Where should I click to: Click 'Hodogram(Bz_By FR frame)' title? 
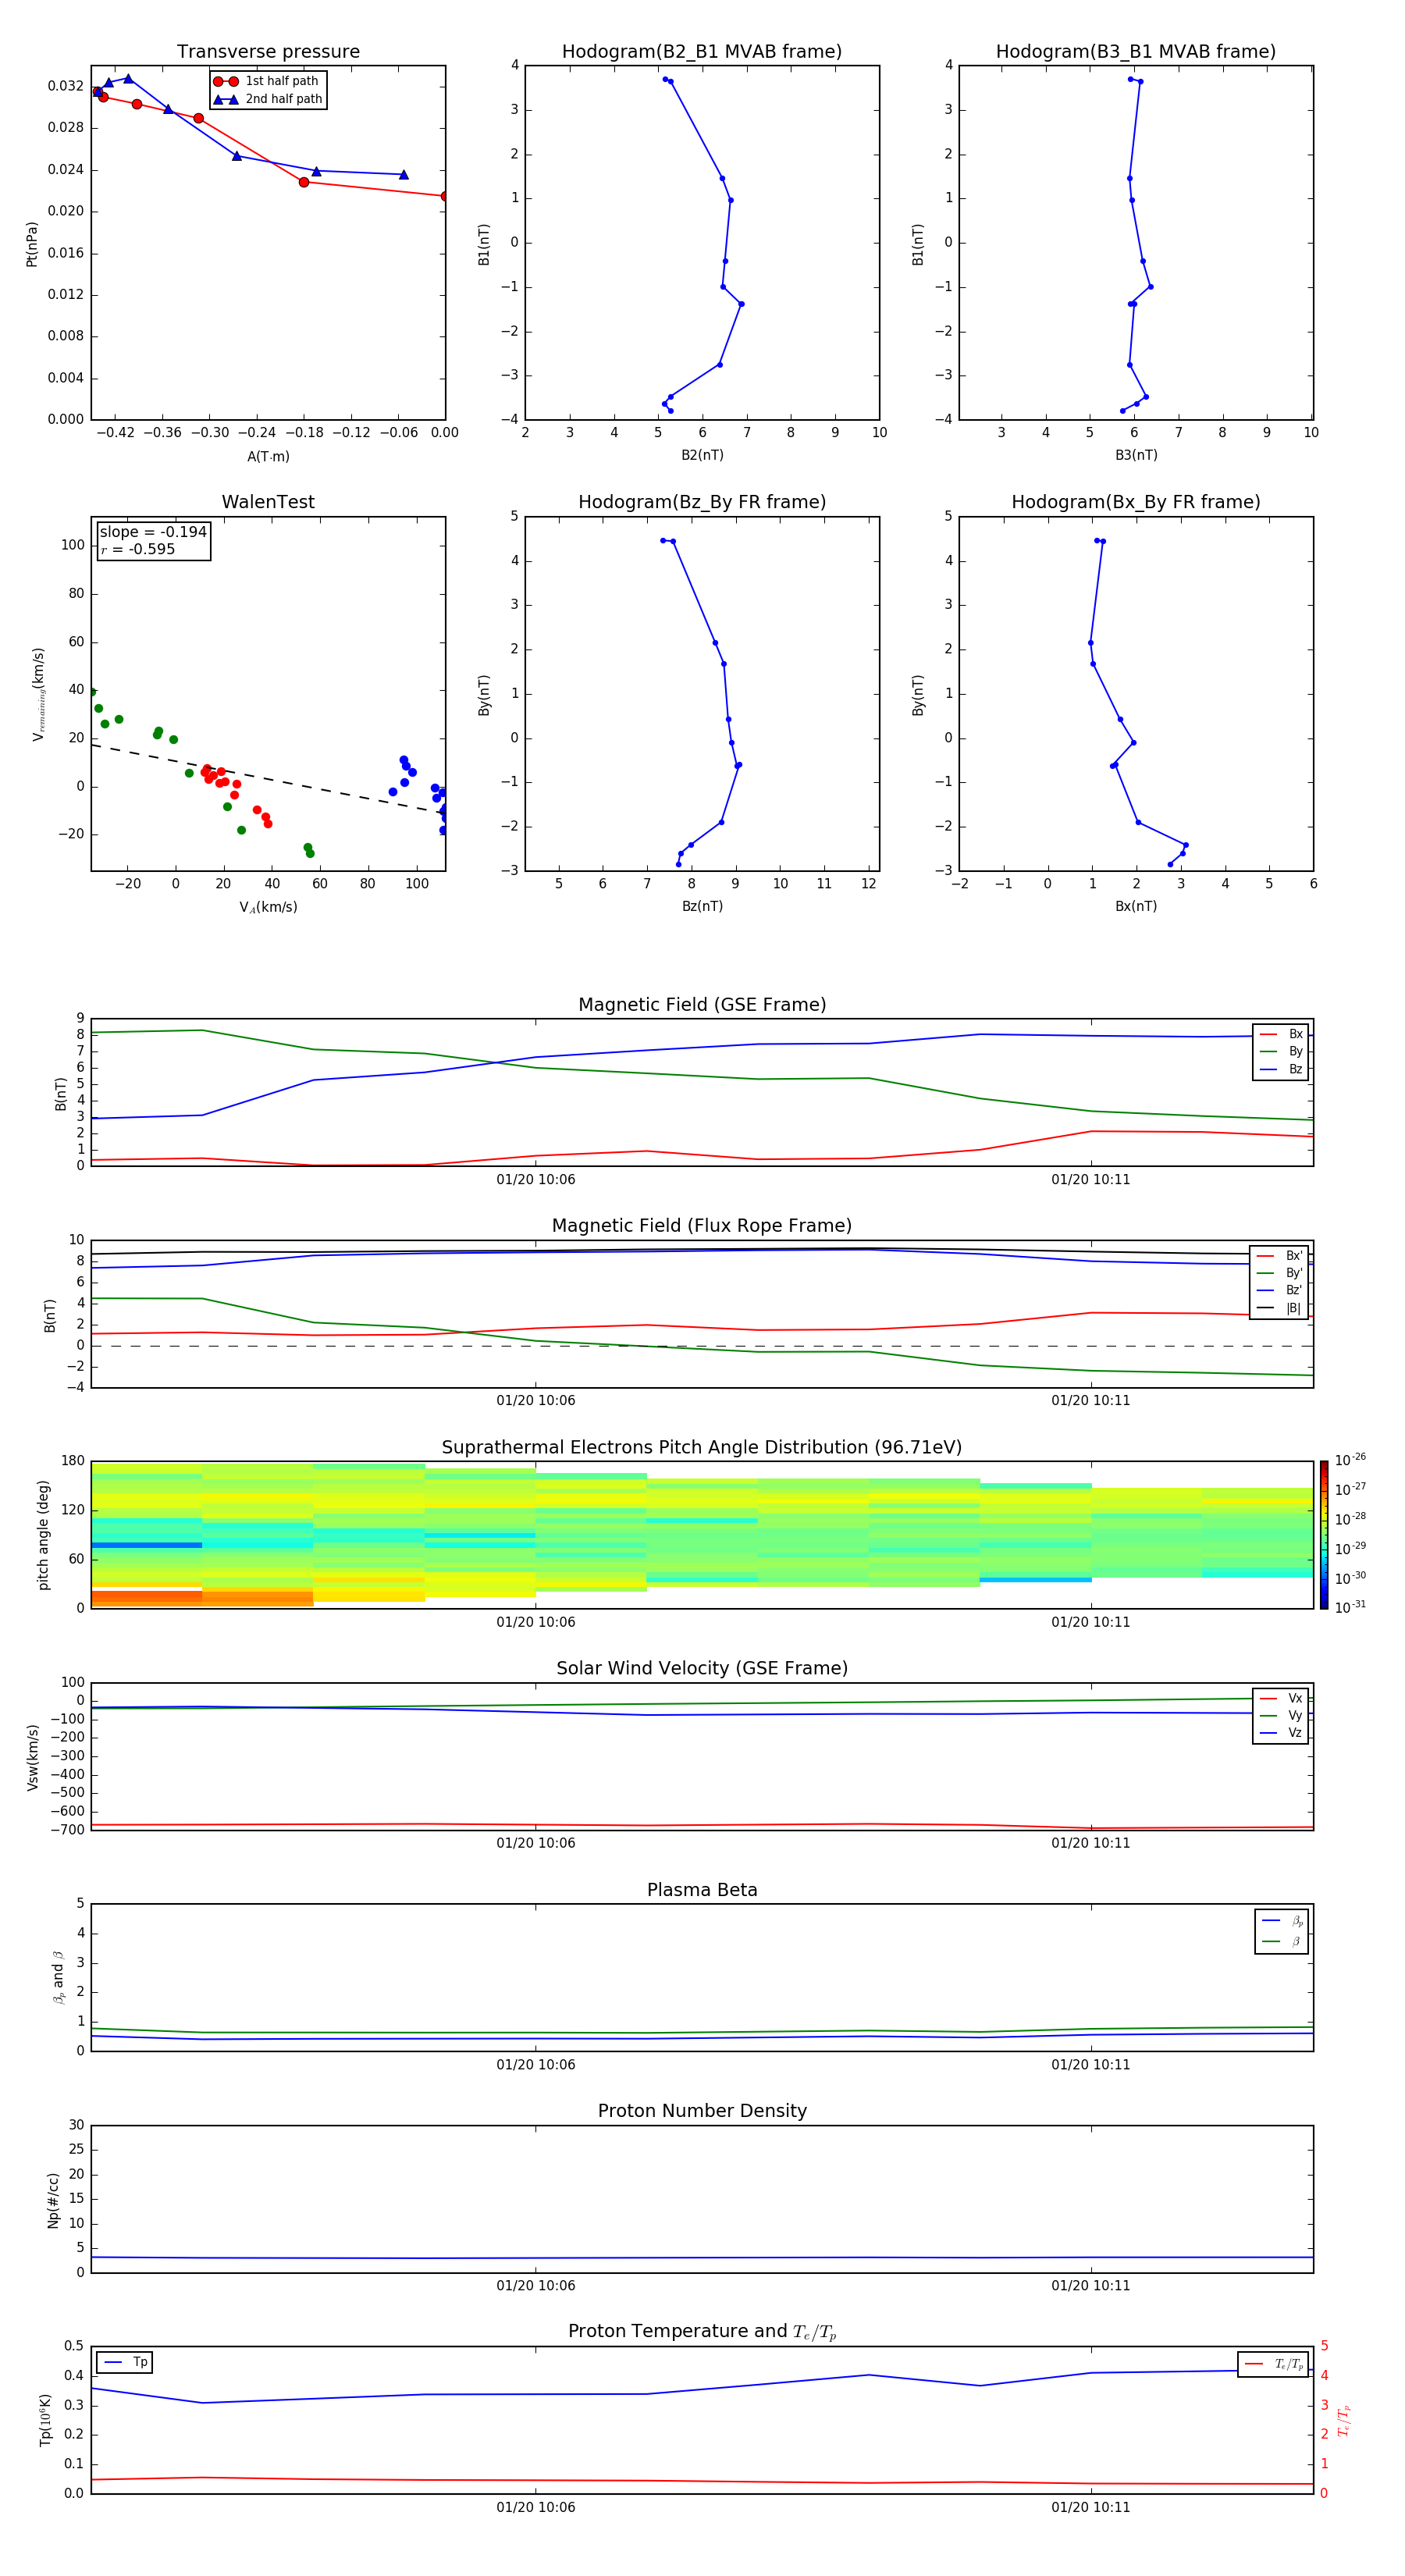(702, 502)
